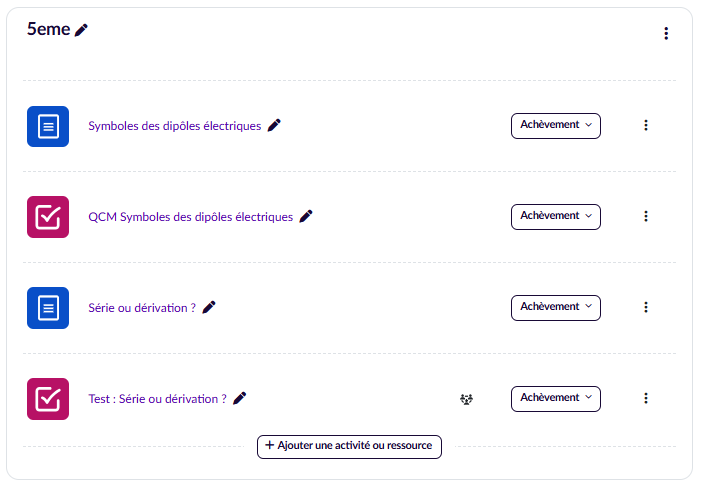Open Test : Série ou dérivation ? quiz link
Image resolution: width=701 pixels, height=488 pixels.
[157, 398]
